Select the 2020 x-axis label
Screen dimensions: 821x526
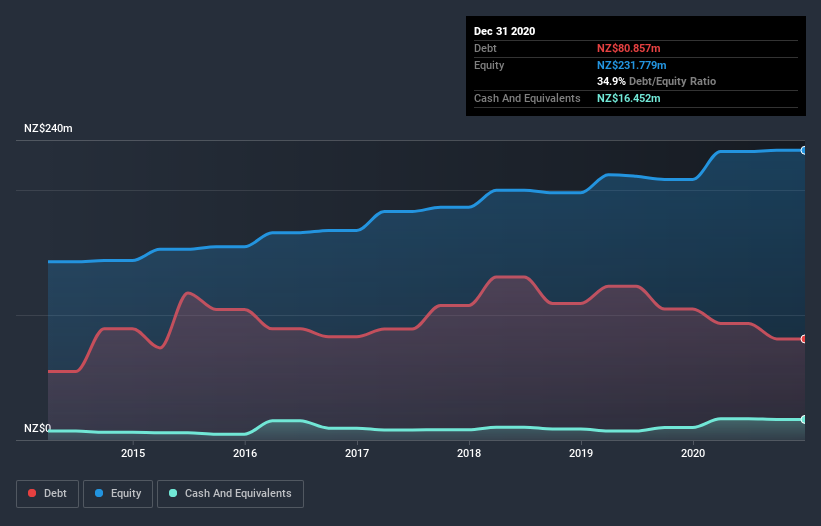click(693, 453)
